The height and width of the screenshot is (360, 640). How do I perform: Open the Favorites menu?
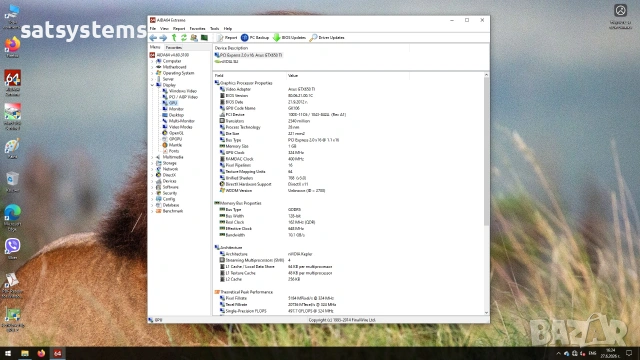pyautogui.click(x=197, y=29)
